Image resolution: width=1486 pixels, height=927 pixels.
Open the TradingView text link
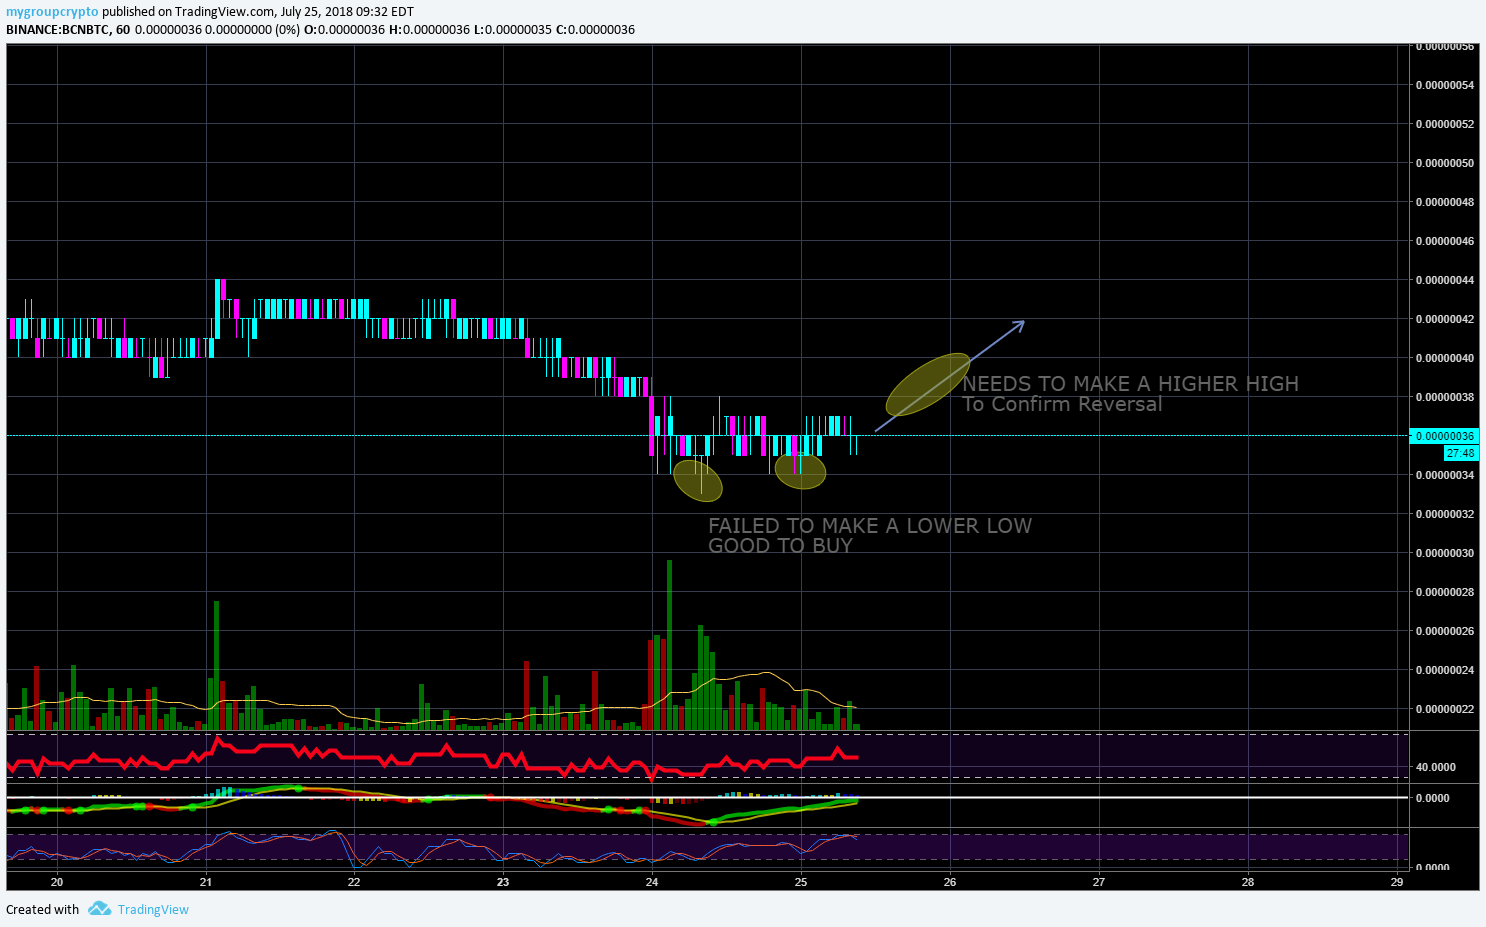(x=153, y=910)
